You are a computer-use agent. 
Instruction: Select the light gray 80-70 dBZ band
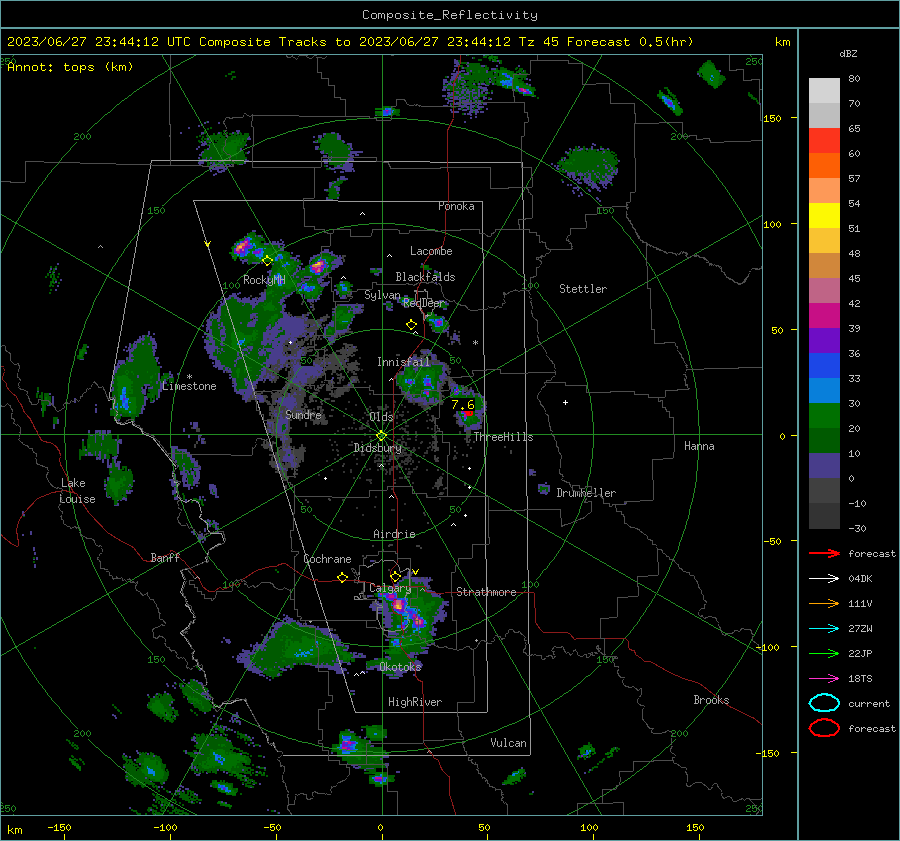coord(824,91)
